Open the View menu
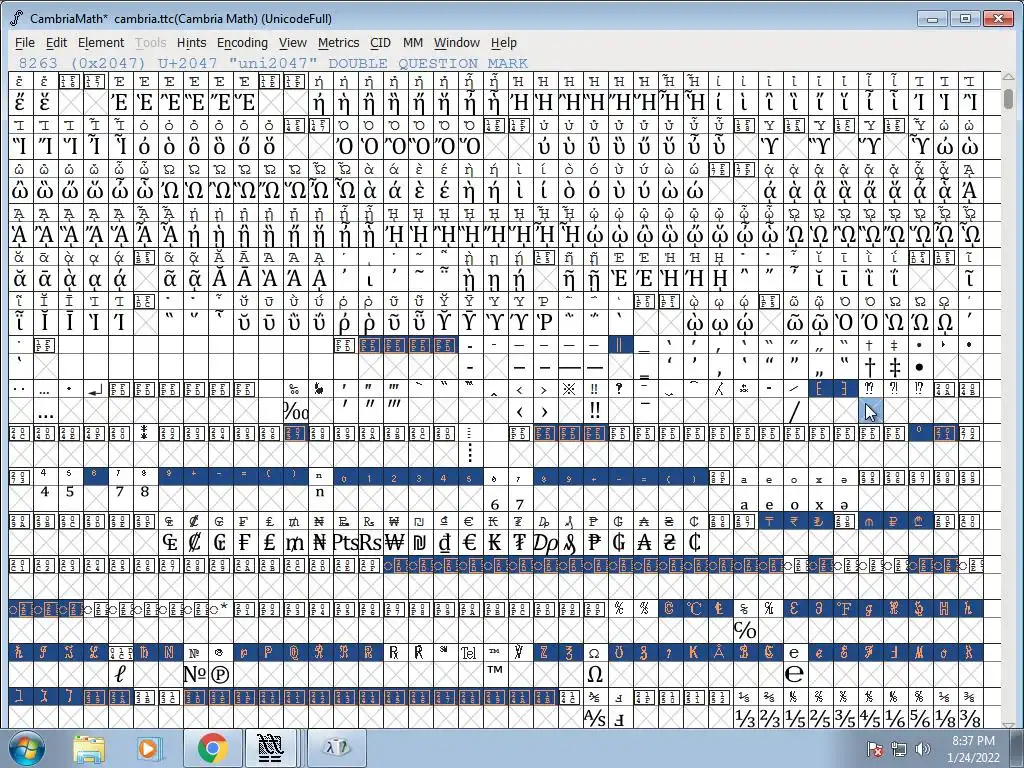Viewport: 1024px width, 768px height. (x=293, y=42)
